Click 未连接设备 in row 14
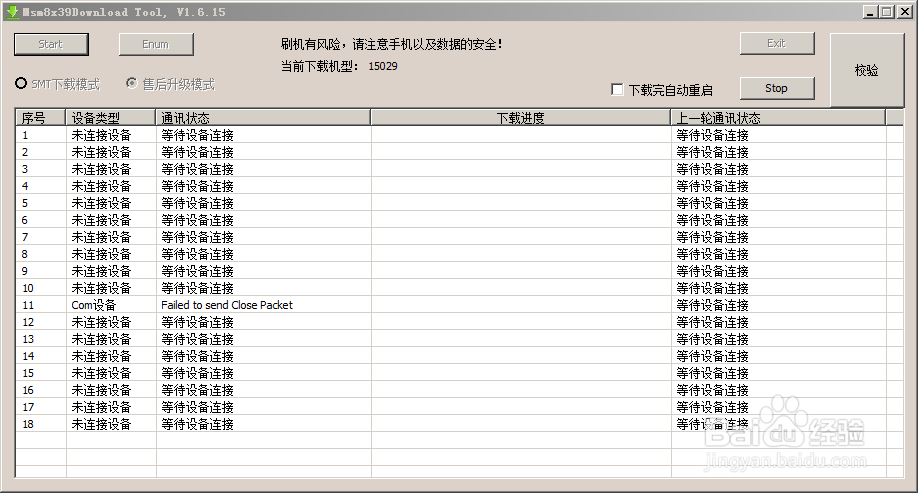The width and height of the screenshot is (918, 493). [101, 356]
